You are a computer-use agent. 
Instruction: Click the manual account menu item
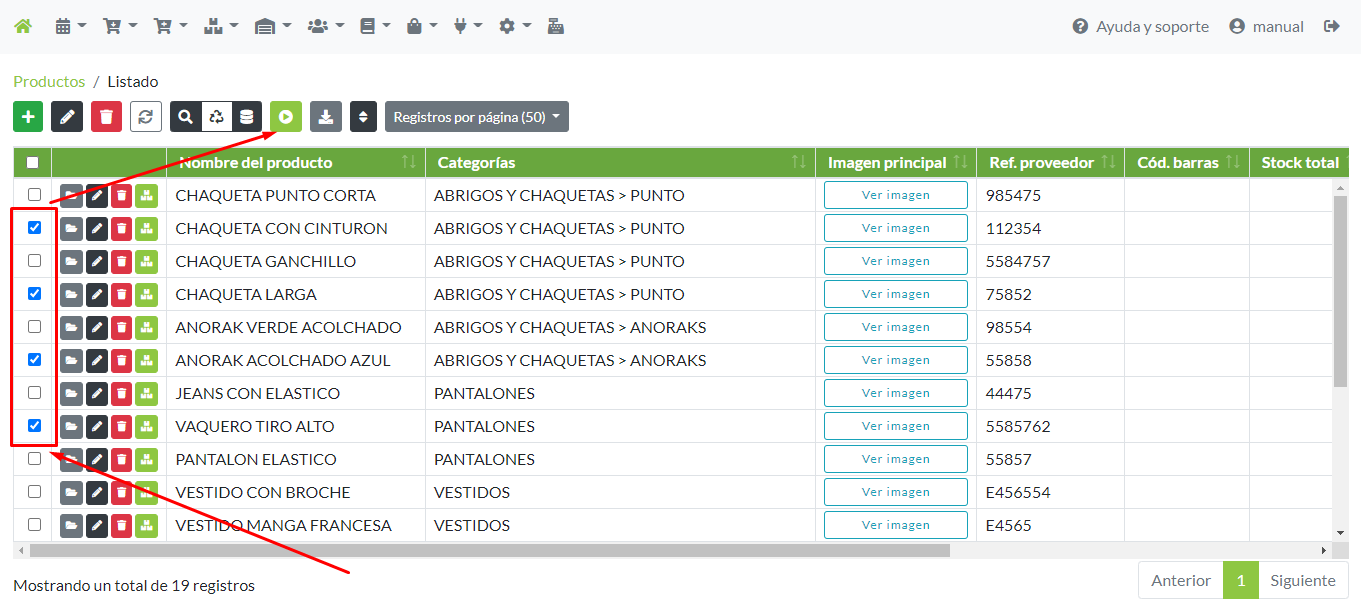click(1277, 27)
